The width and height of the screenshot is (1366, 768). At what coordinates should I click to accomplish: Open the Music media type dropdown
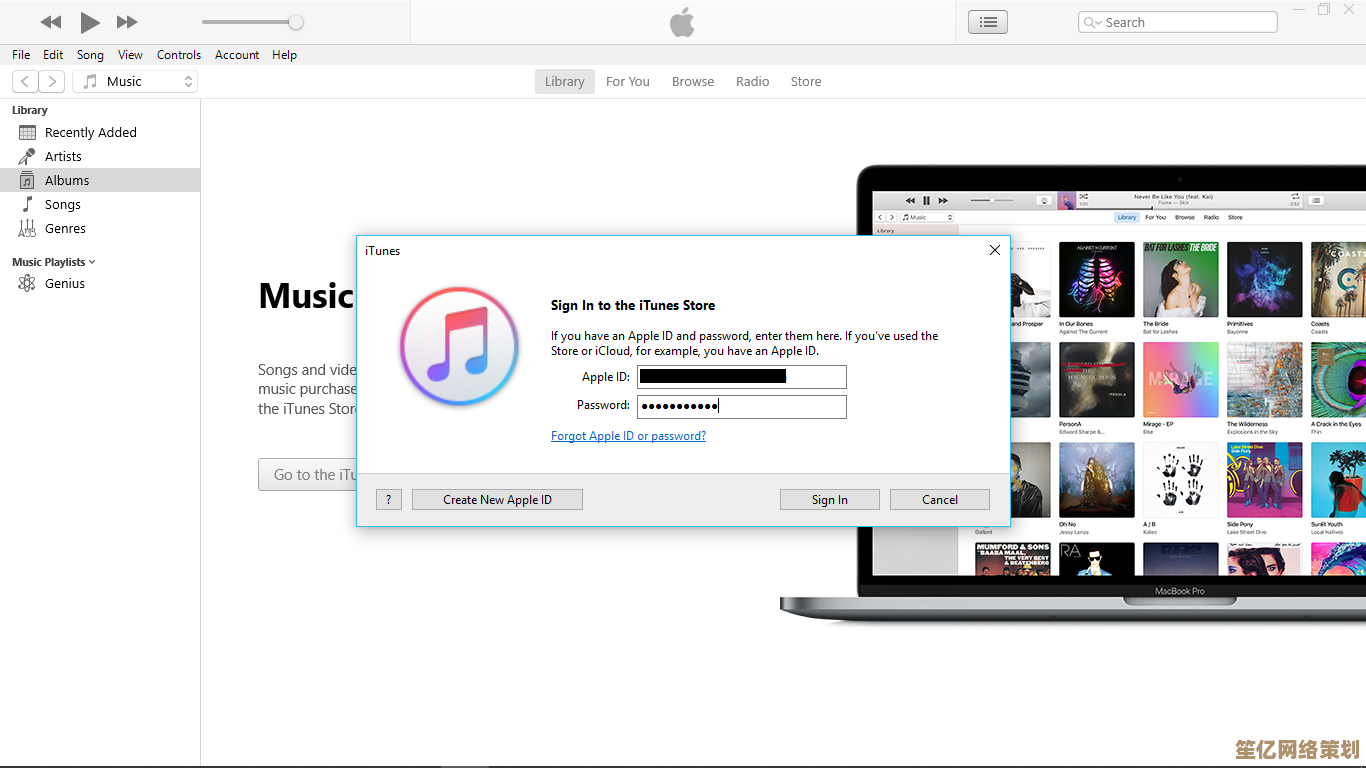(x=135, y=82)
